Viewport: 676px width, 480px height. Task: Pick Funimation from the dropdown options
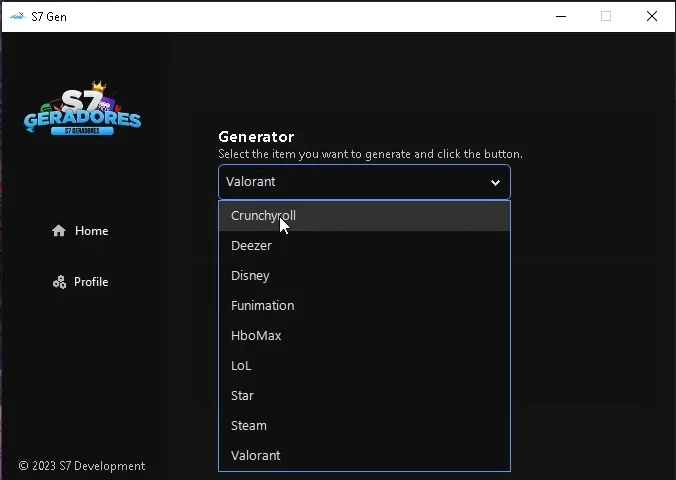[364, 306]
